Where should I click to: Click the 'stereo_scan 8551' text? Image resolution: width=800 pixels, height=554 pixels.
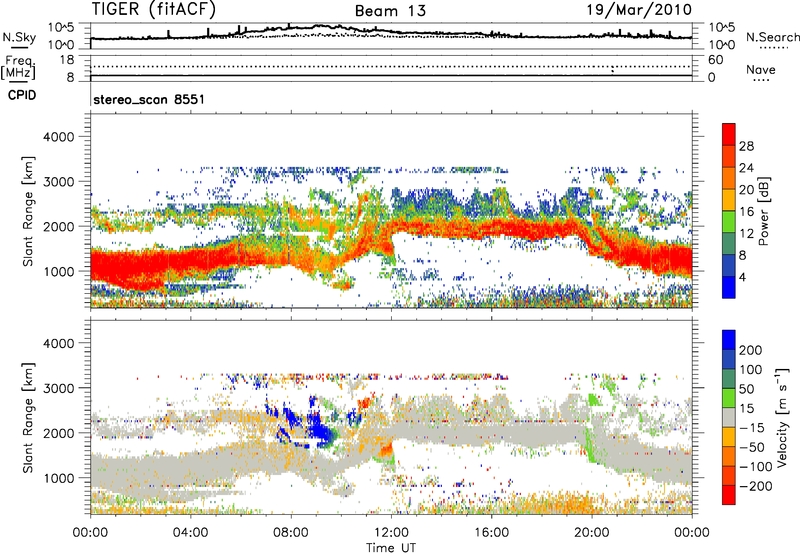point(149,99)
